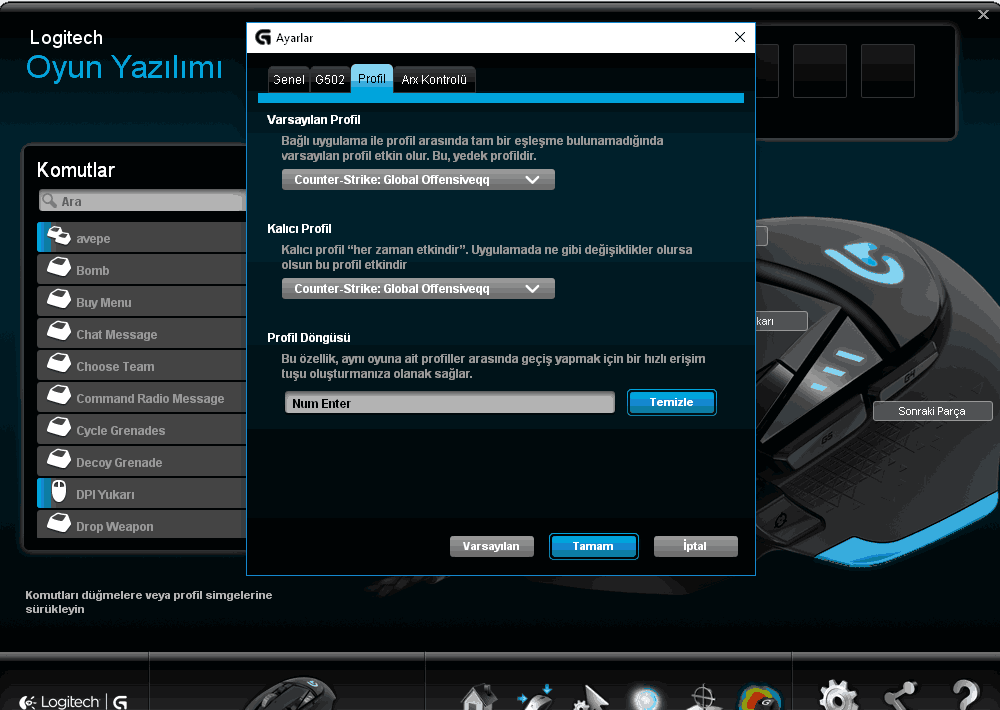Select the DPI Yukarı command text
Screen dimensions: 1000x710
[105, 494]
